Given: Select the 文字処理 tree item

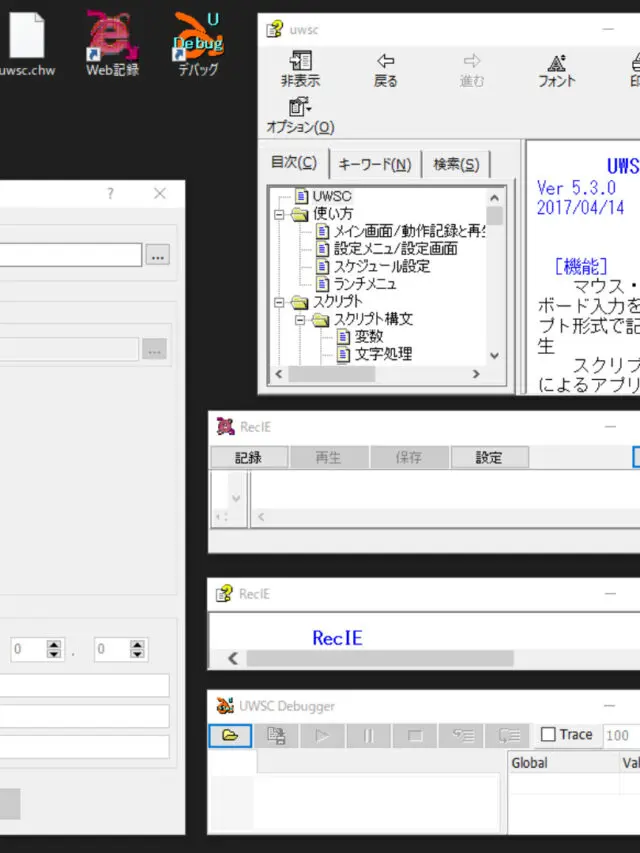Looking at the screenshot, I should [383, 354].
